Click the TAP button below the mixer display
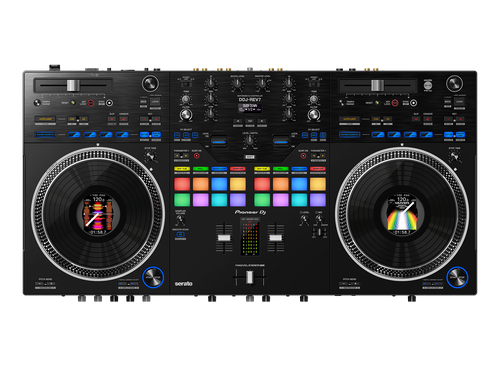Screen dimensions: 500x367 [x=250, y=121]
